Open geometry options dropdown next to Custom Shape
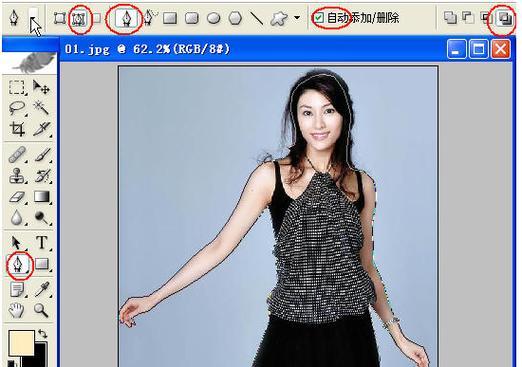This screenshot has height=367, width=522. [297, 18]
